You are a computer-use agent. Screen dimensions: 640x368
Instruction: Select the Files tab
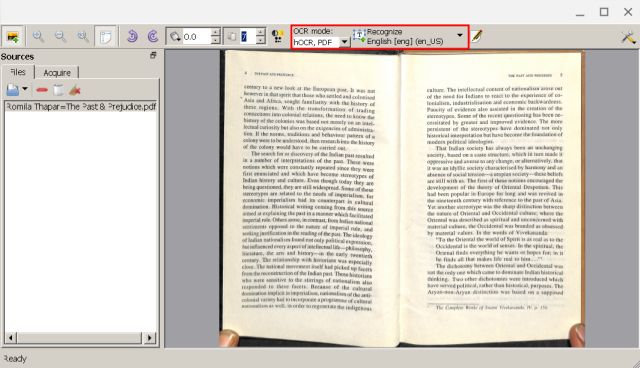tap(18, 72)
